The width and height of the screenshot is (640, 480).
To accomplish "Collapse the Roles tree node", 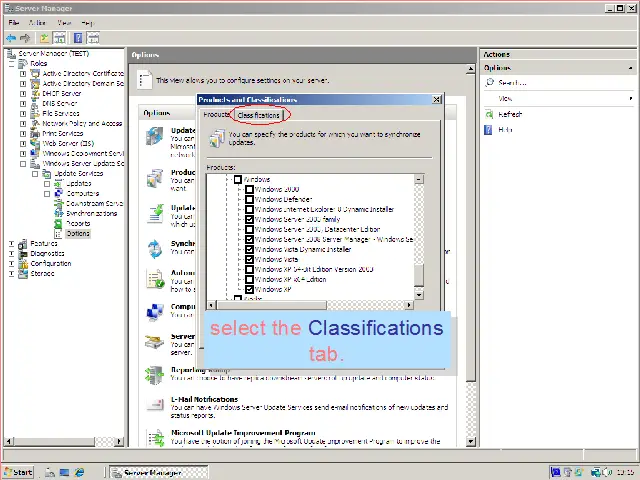I will [x=11, y=64].
